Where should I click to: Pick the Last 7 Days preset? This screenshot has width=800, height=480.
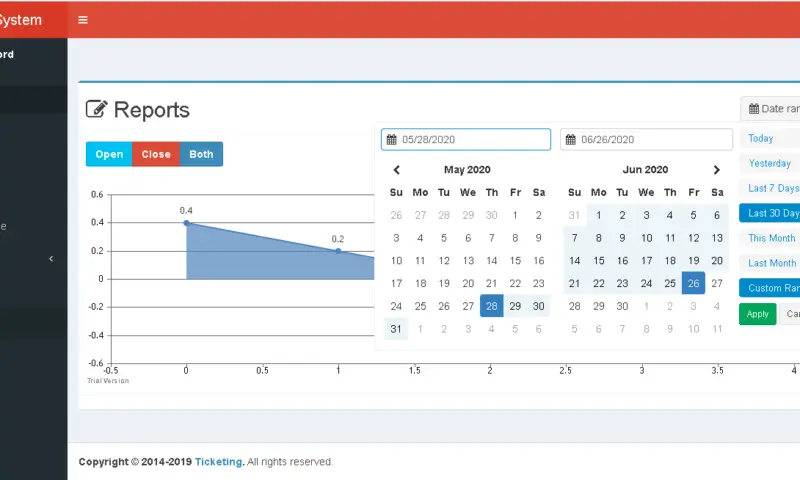[x=773, y=188]
